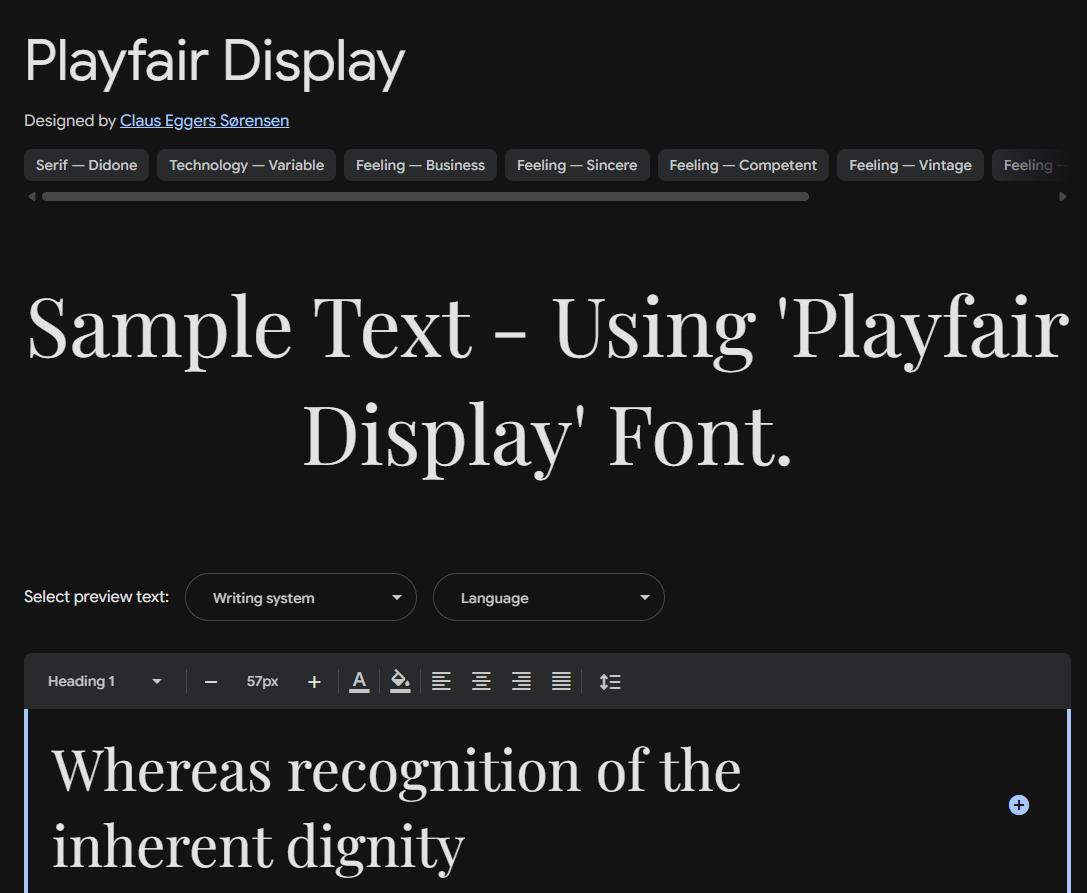Click the 'Select preview text:' label
Image resolution: width=1087 pixels, height=893 pixels.
tap(96, 597)
